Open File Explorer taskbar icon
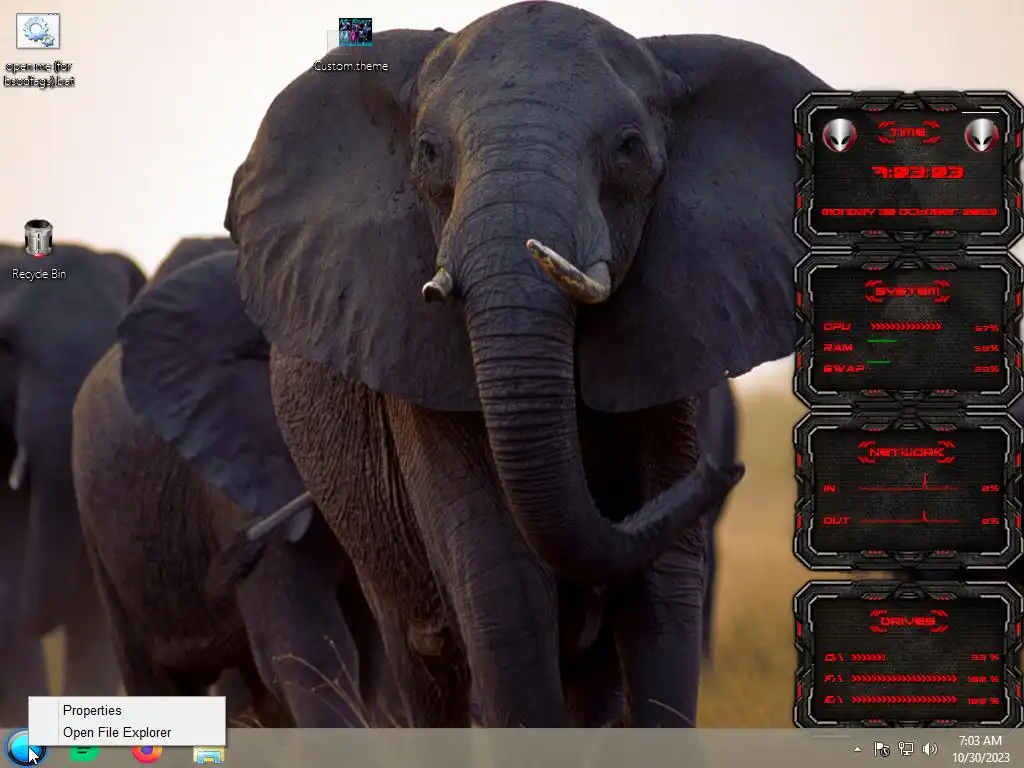 209,755
